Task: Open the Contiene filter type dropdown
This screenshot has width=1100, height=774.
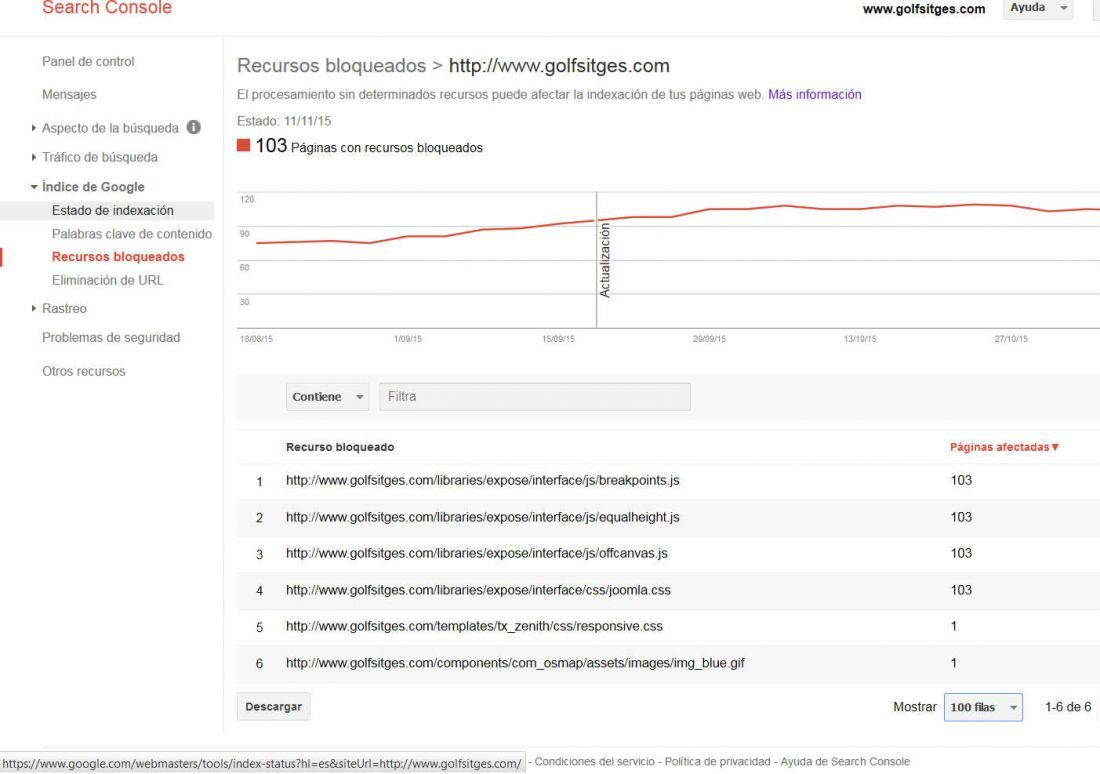Action: tap(327, 396)
